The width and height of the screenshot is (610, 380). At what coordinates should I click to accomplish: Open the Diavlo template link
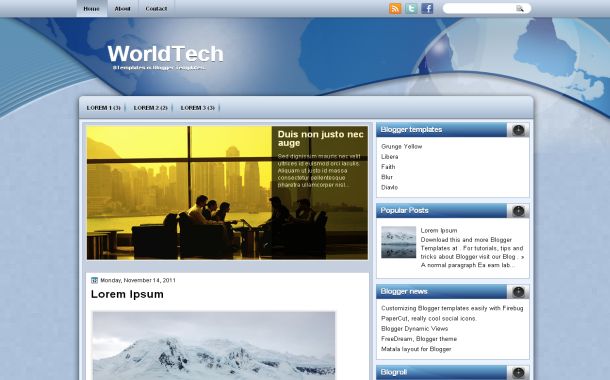tap(389, 187)
